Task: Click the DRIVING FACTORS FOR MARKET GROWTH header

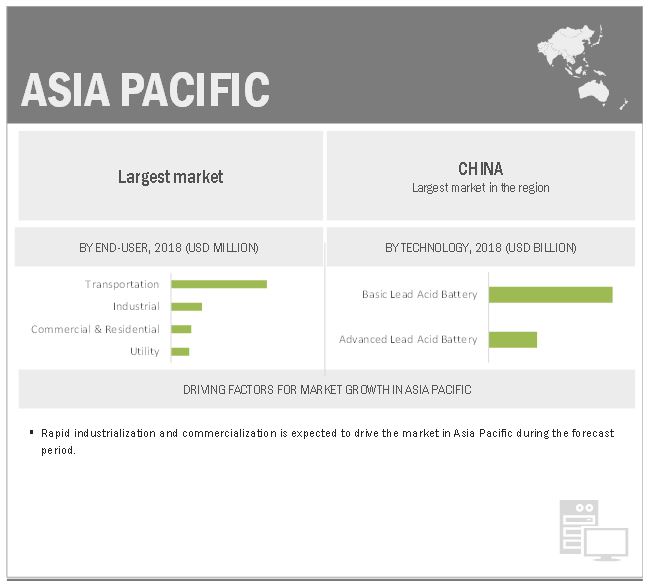Action: (x=327, y=390)
